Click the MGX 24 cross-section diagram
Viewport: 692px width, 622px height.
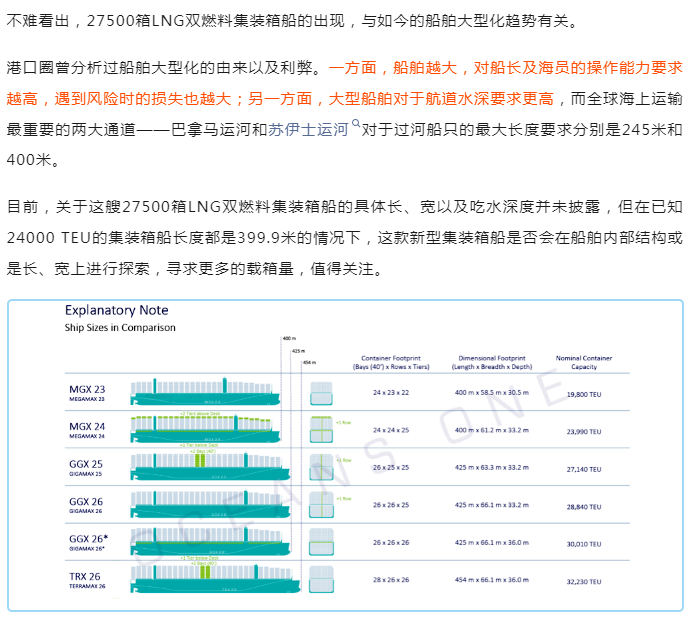[322, 429]
